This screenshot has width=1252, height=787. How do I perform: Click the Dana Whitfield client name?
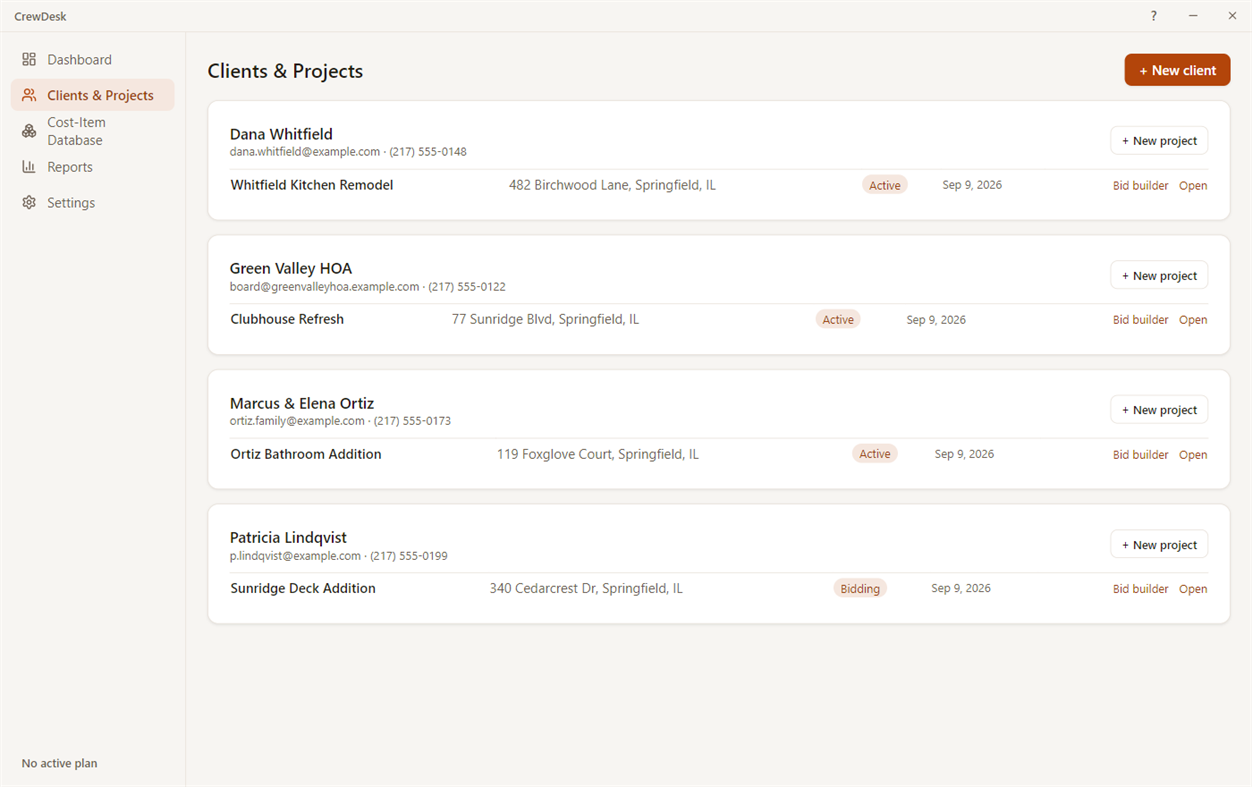[281, 134]
